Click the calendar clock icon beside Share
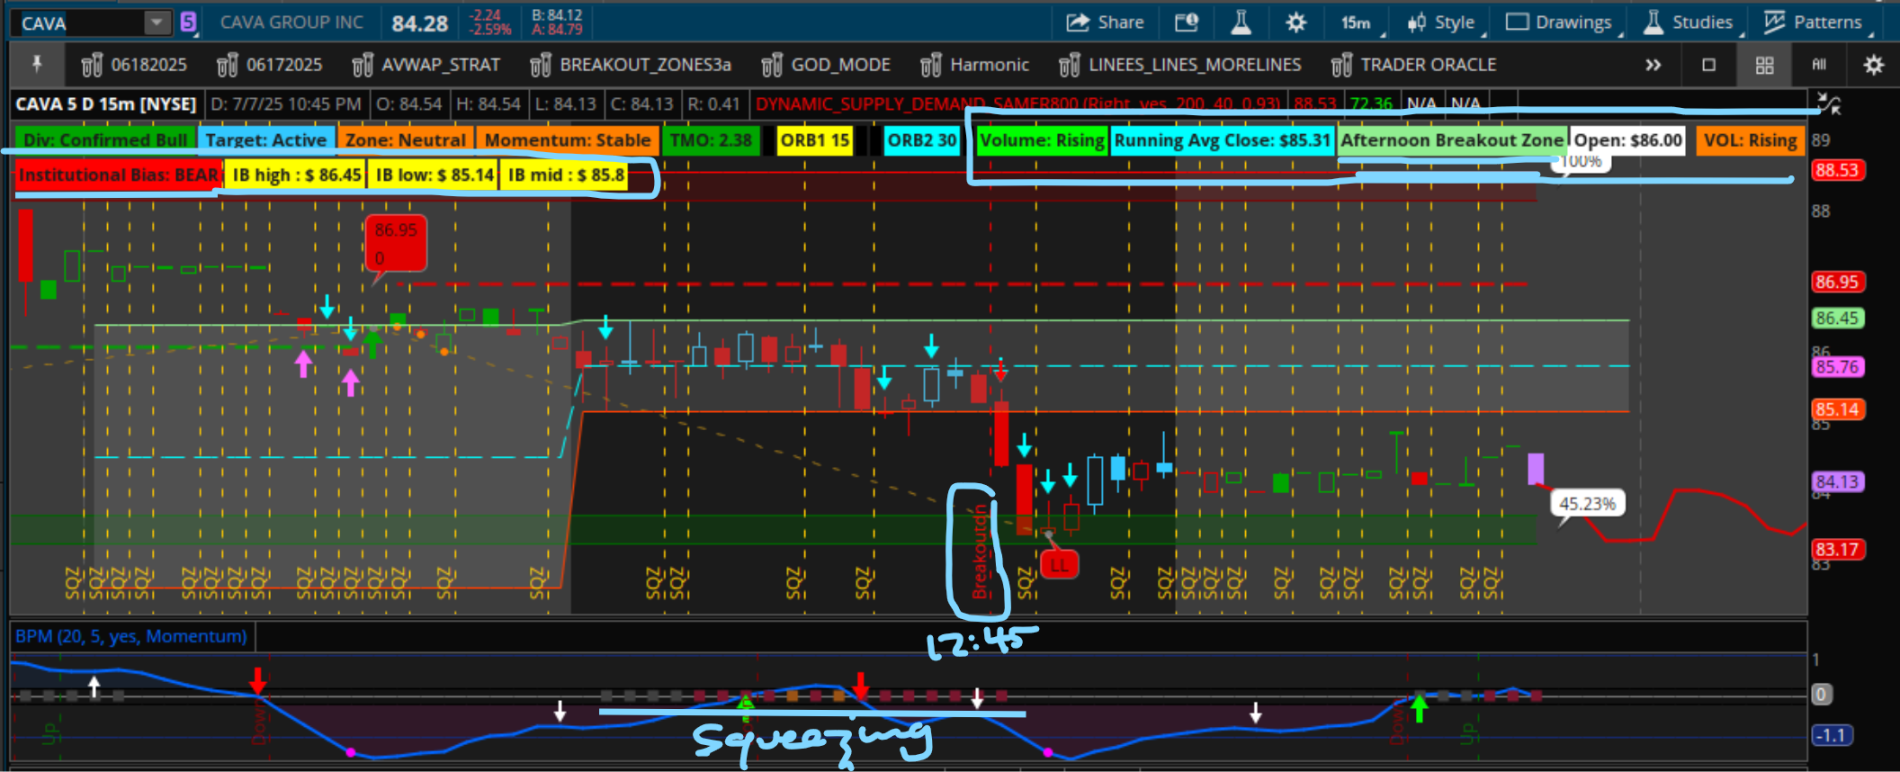This screenshot has width=1900, height=772. pos(1187,22)
